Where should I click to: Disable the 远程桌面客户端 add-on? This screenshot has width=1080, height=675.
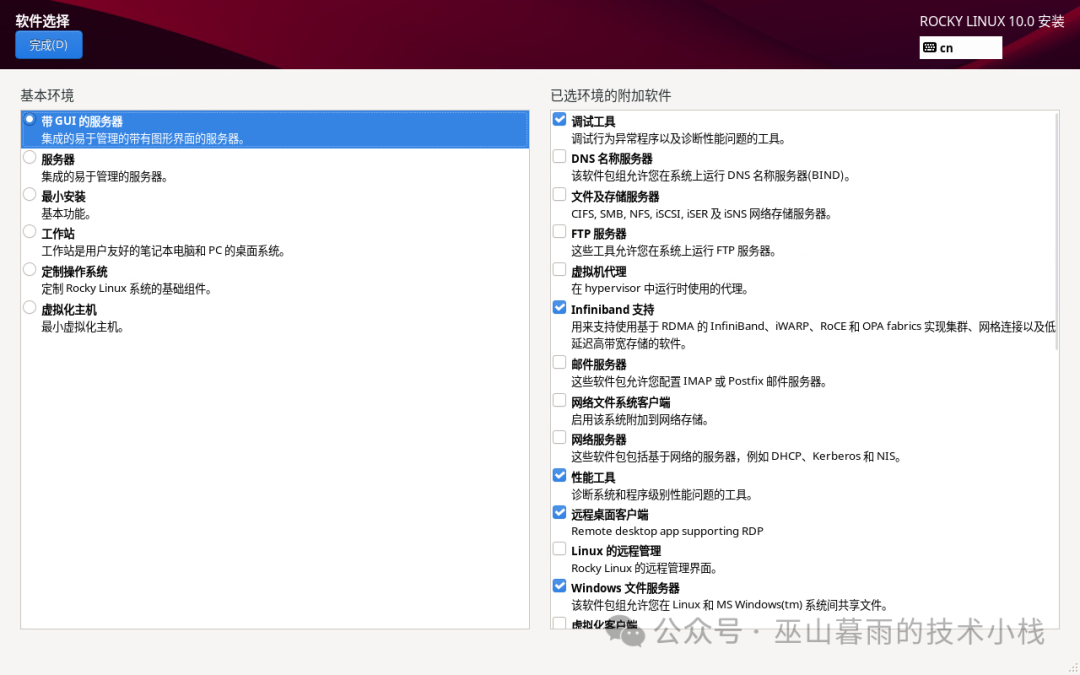[x=559, y=512]
